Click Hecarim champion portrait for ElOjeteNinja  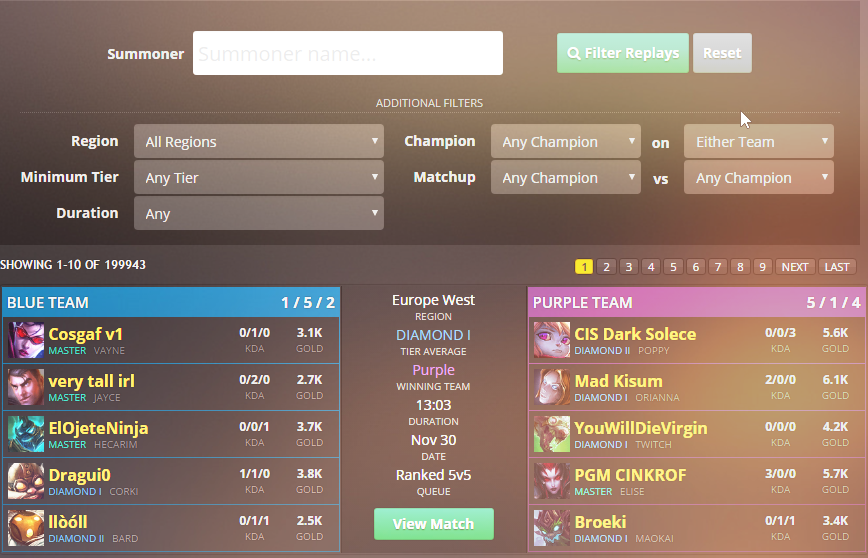(x=26, y=434)
